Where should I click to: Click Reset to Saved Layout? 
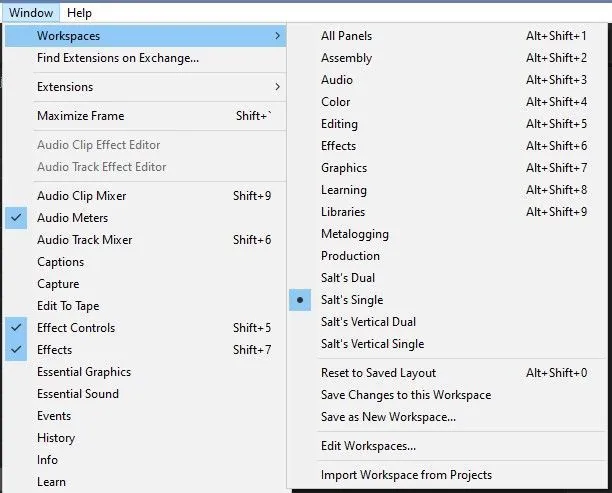click(x=378, y=373)
